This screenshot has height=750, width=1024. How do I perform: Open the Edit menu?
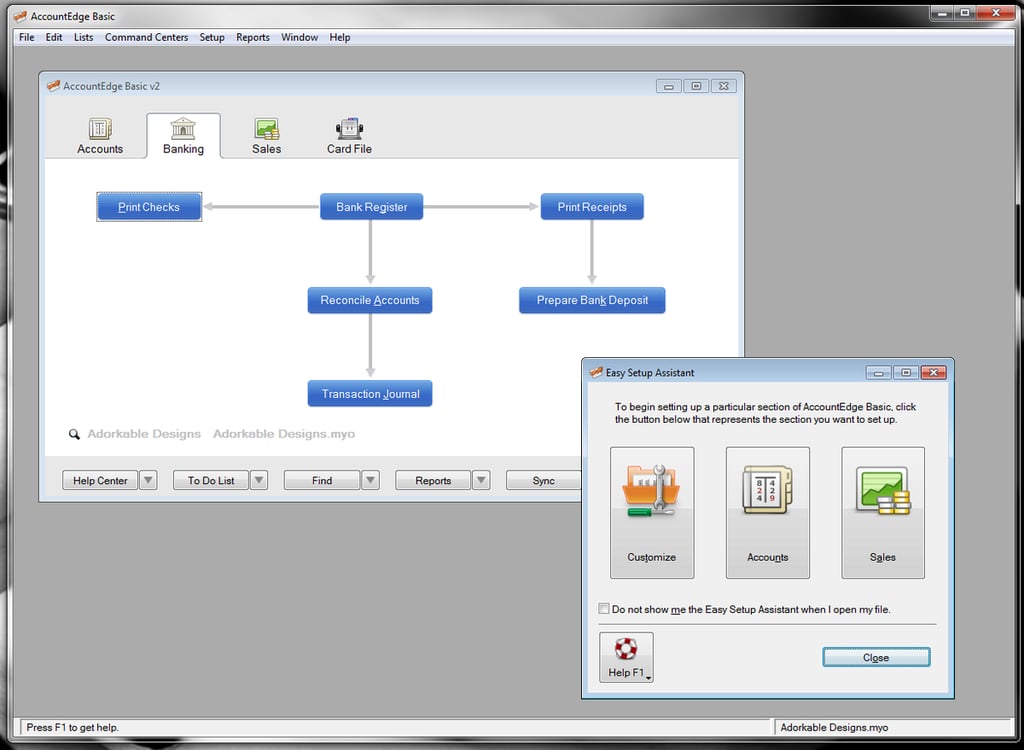[54, 37]
